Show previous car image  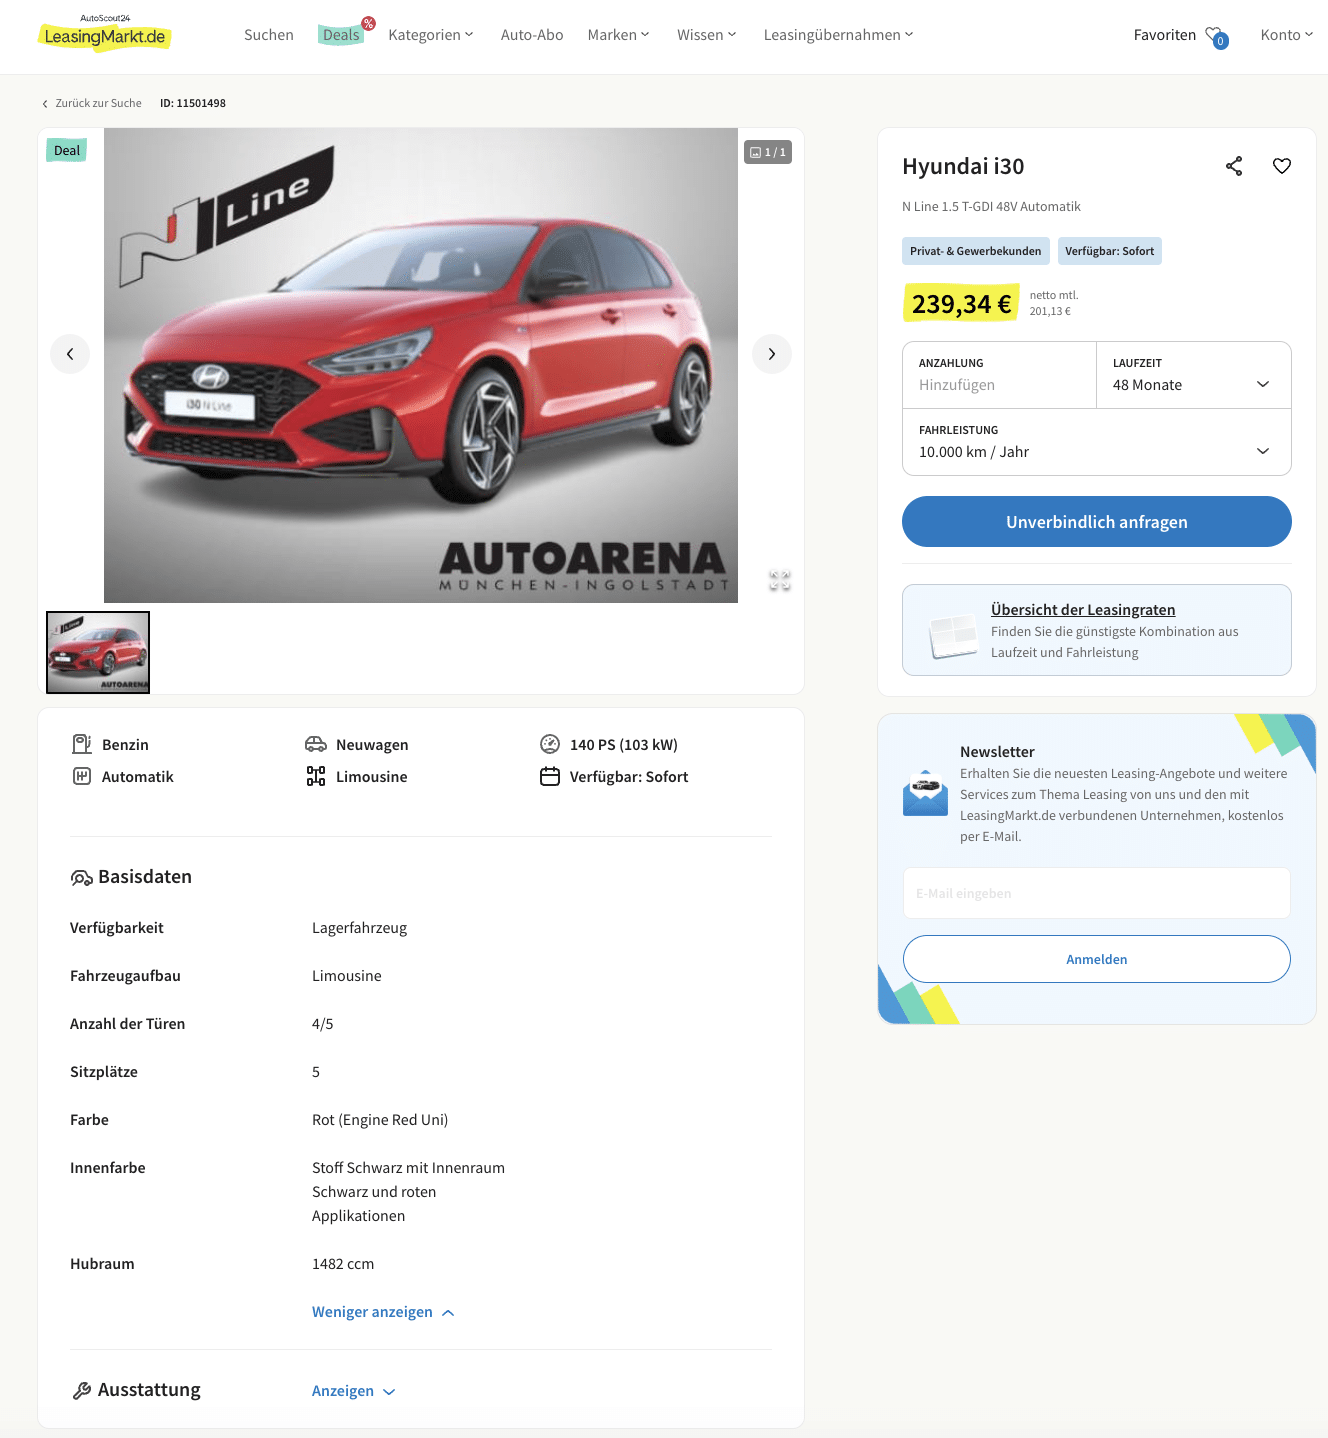click(x=70, y=354)
